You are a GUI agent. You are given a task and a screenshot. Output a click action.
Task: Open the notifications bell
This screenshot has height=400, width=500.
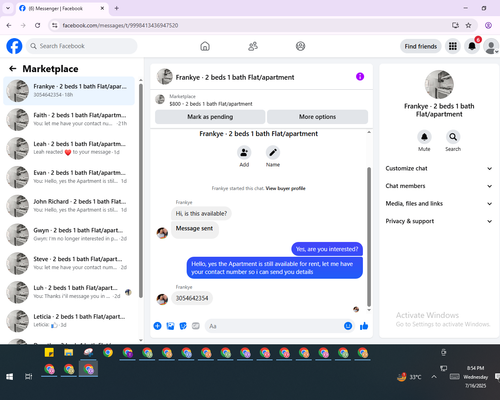pos(472,46)
